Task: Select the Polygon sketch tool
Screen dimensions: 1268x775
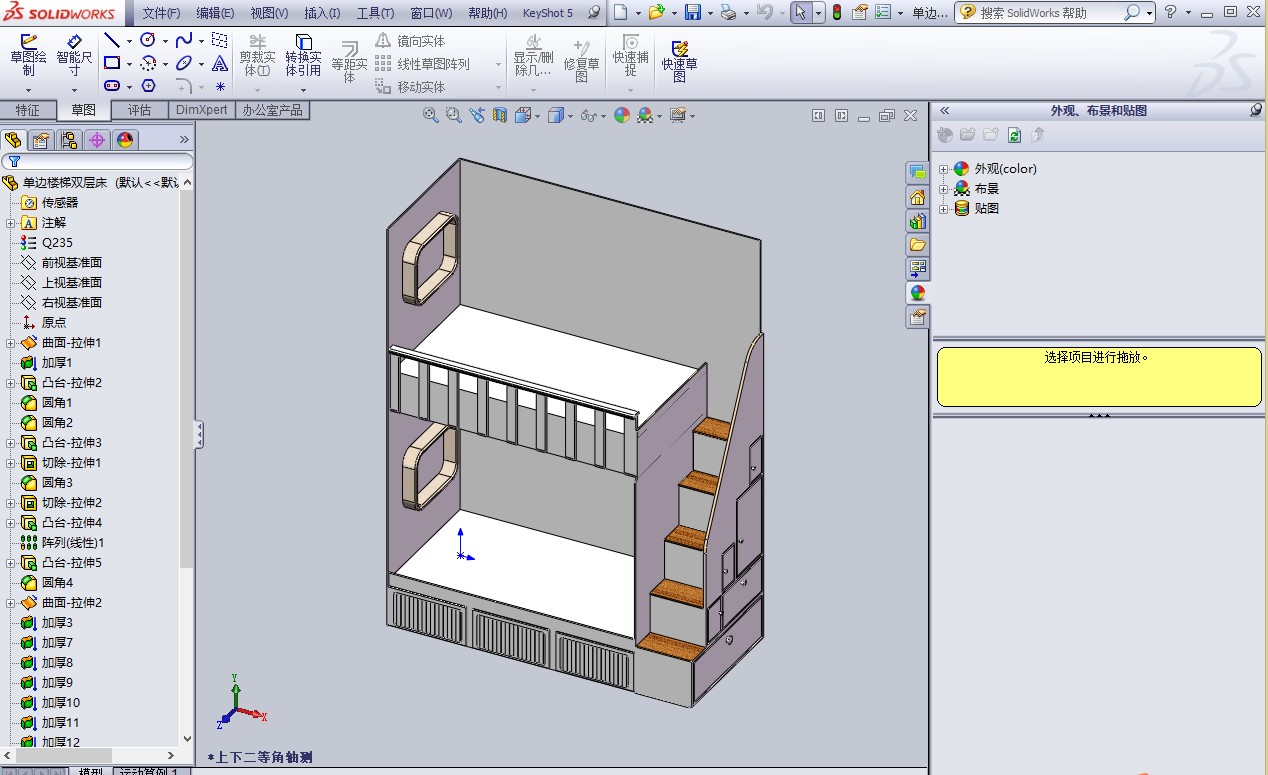Action: coord(148,86)
